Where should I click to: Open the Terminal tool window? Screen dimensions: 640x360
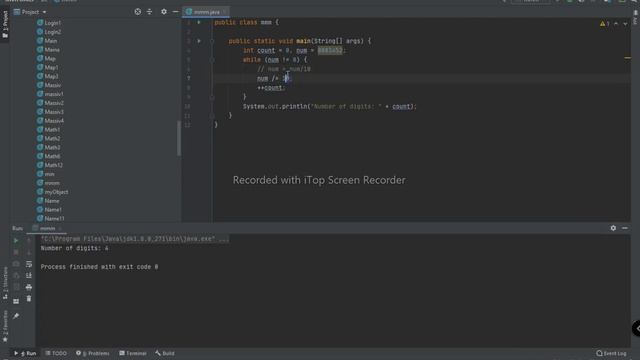[x=133, y=353]
